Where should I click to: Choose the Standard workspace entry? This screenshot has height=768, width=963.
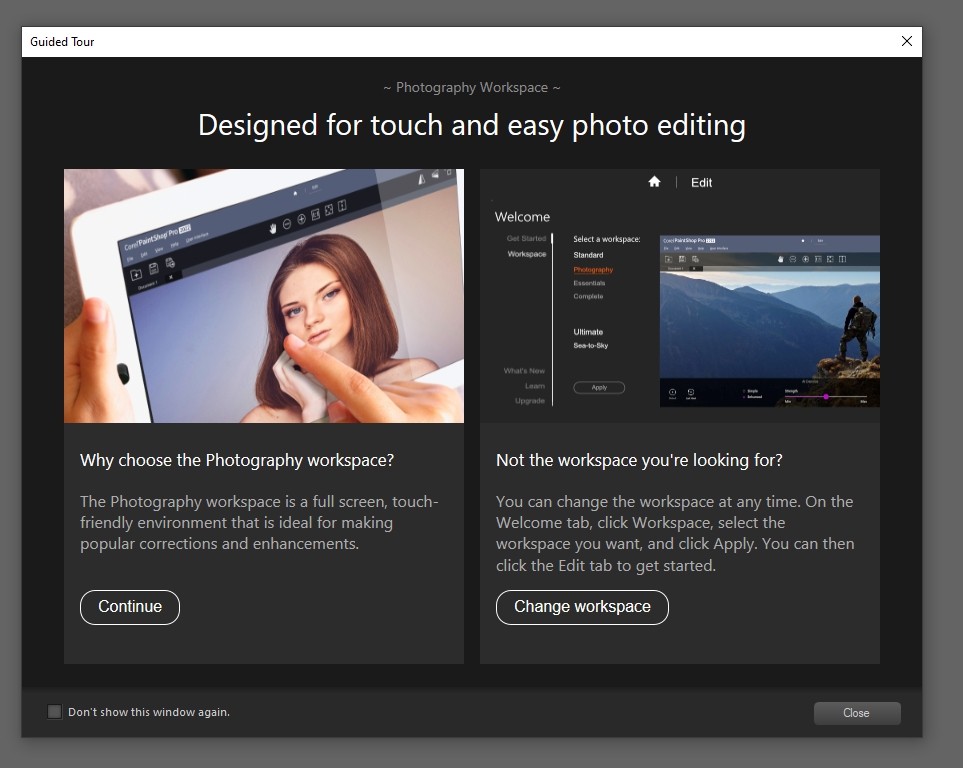click(588, 255)
